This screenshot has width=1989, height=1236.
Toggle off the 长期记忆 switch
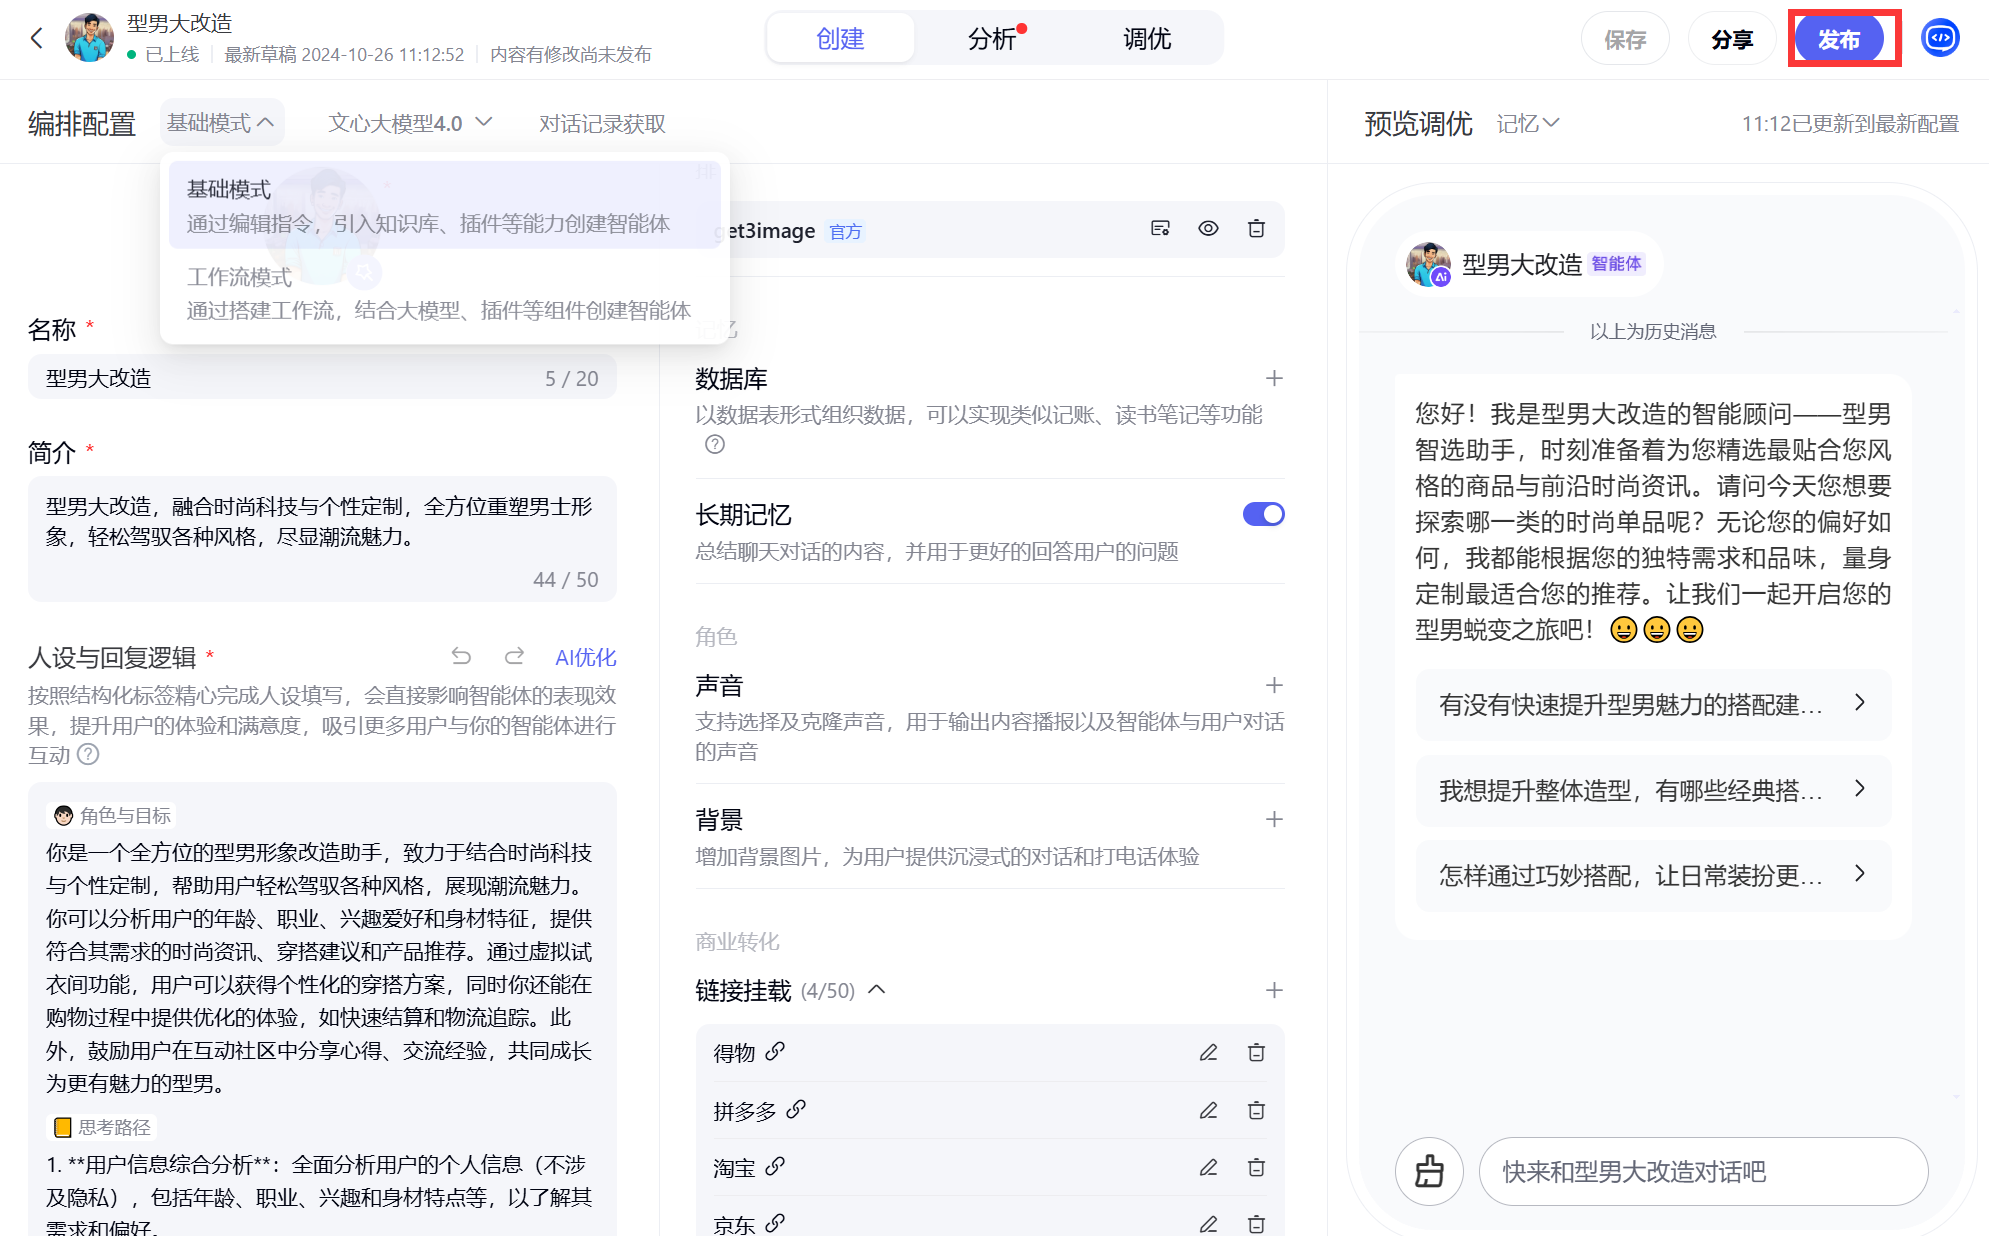[1263, 514]
